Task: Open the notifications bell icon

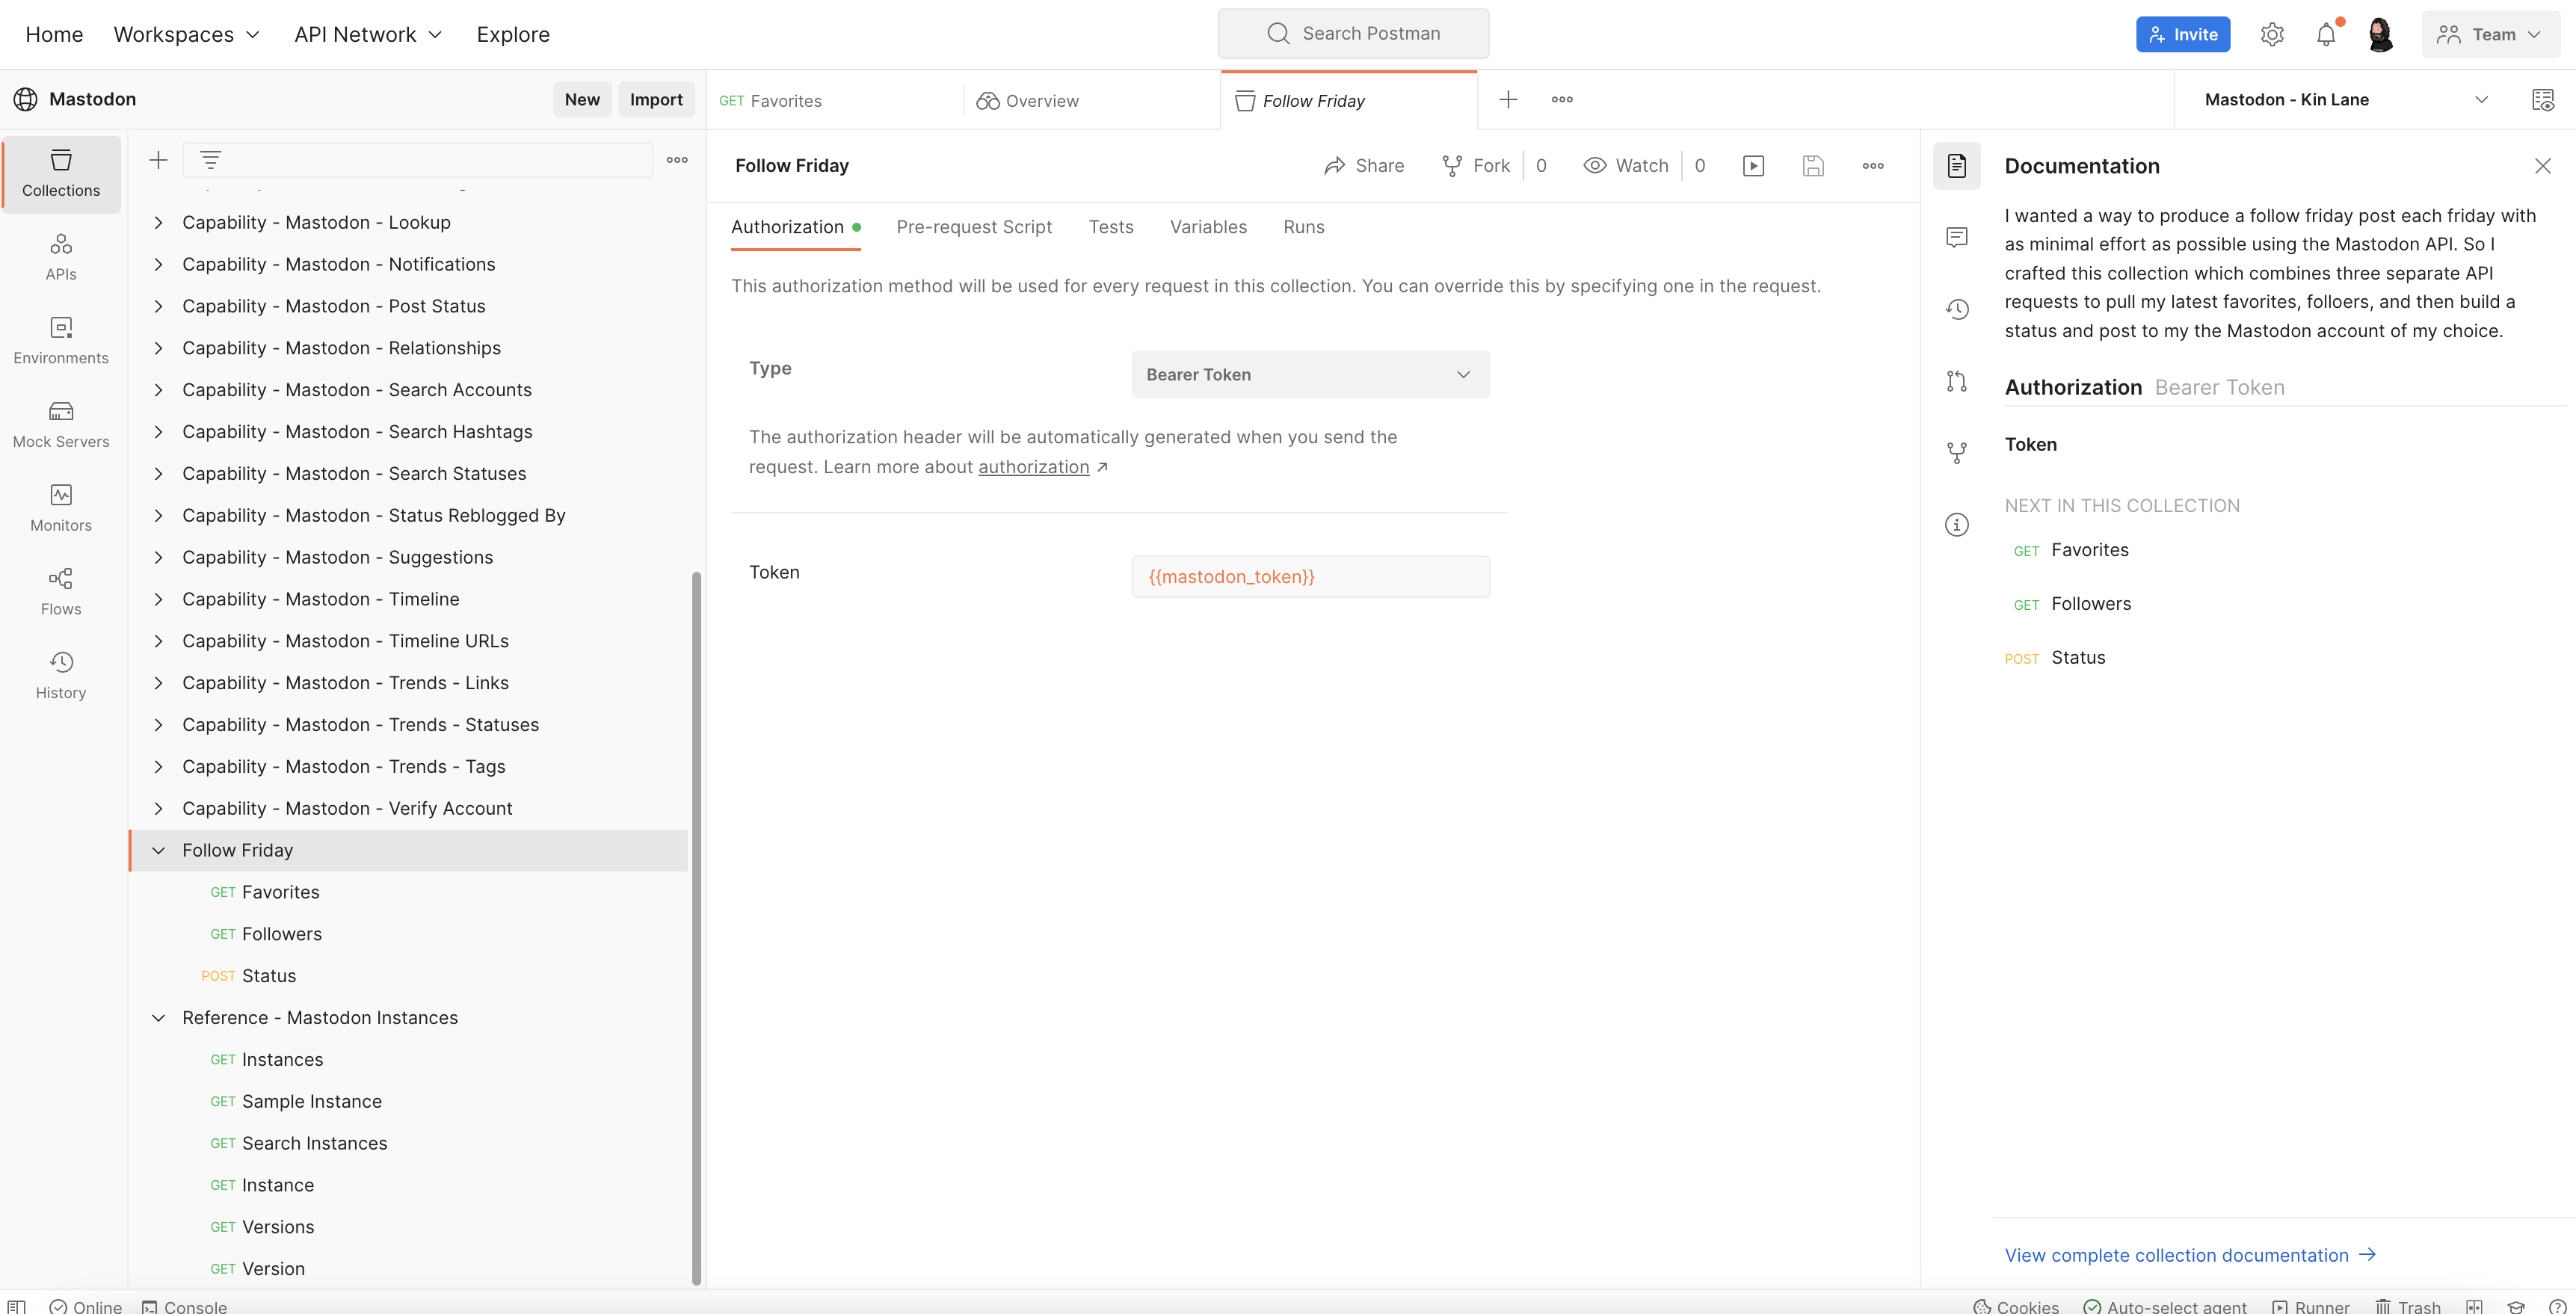Action: point(2326,34)
